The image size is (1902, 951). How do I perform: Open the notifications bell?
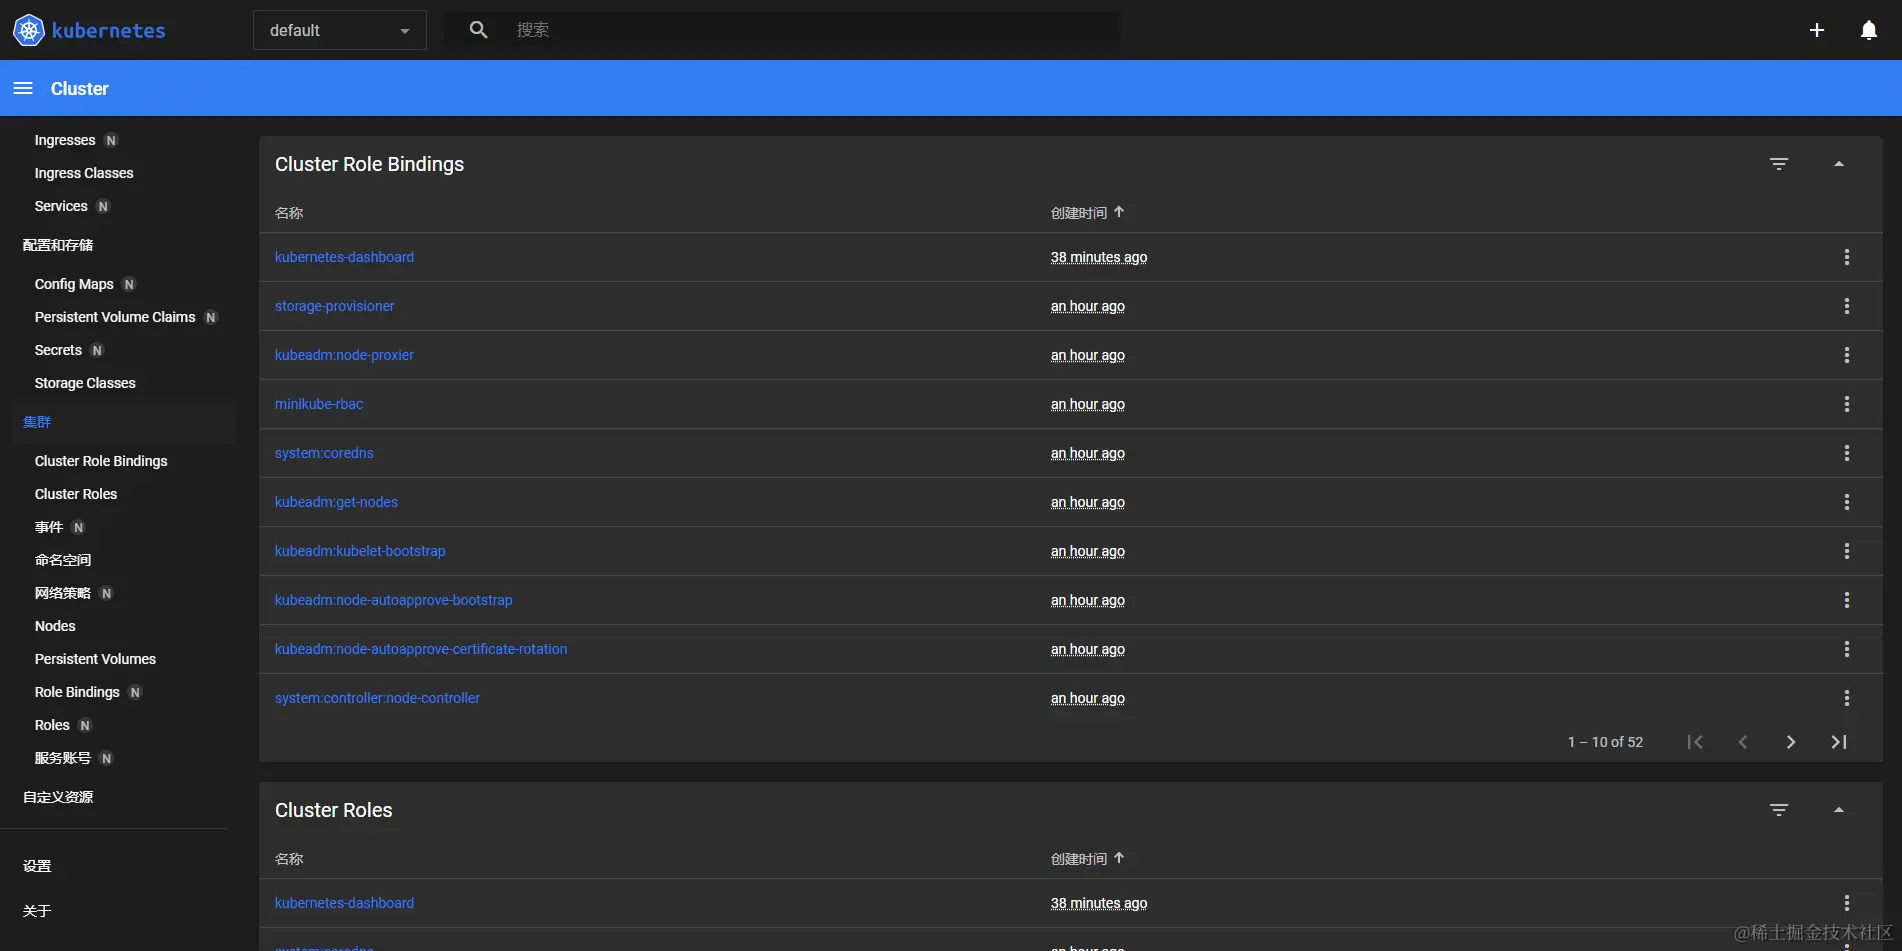coord(1869,30)
